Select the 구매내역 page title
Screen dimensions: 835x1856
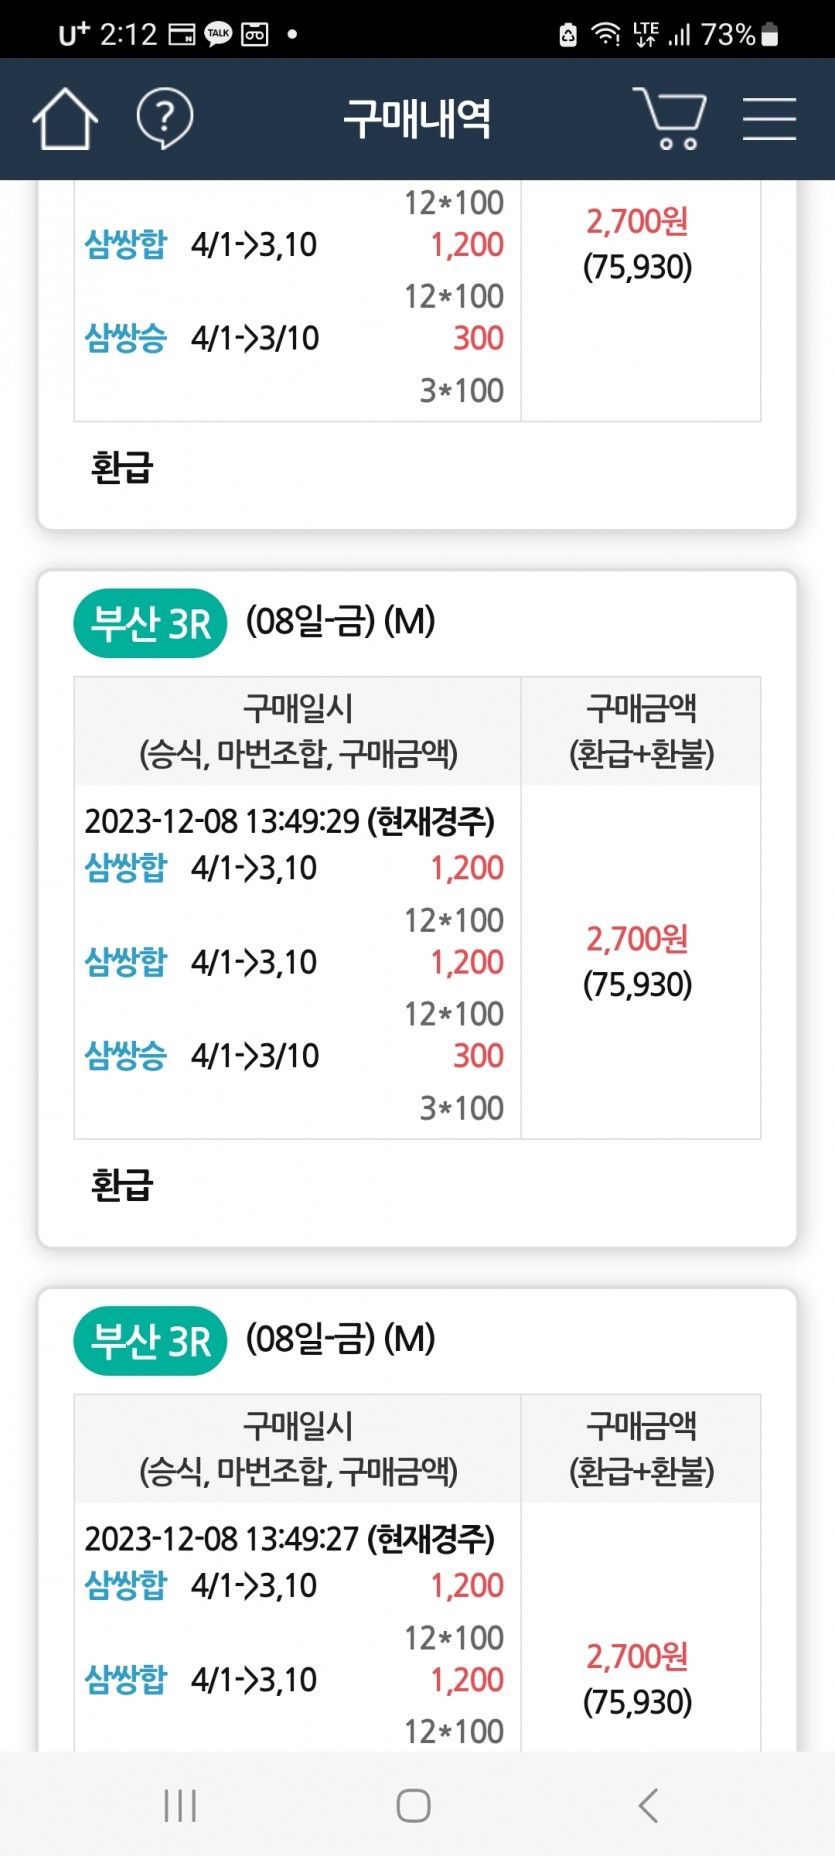(x=417, y=119)
